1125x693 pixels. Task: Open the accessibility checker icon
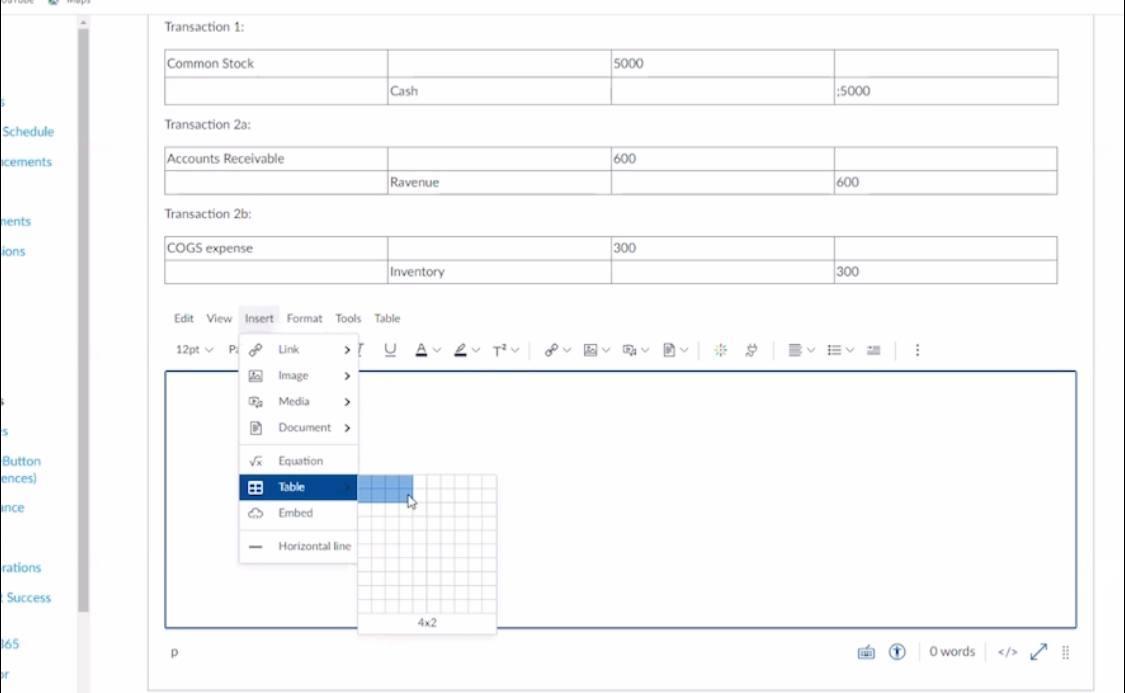(897, 651)
